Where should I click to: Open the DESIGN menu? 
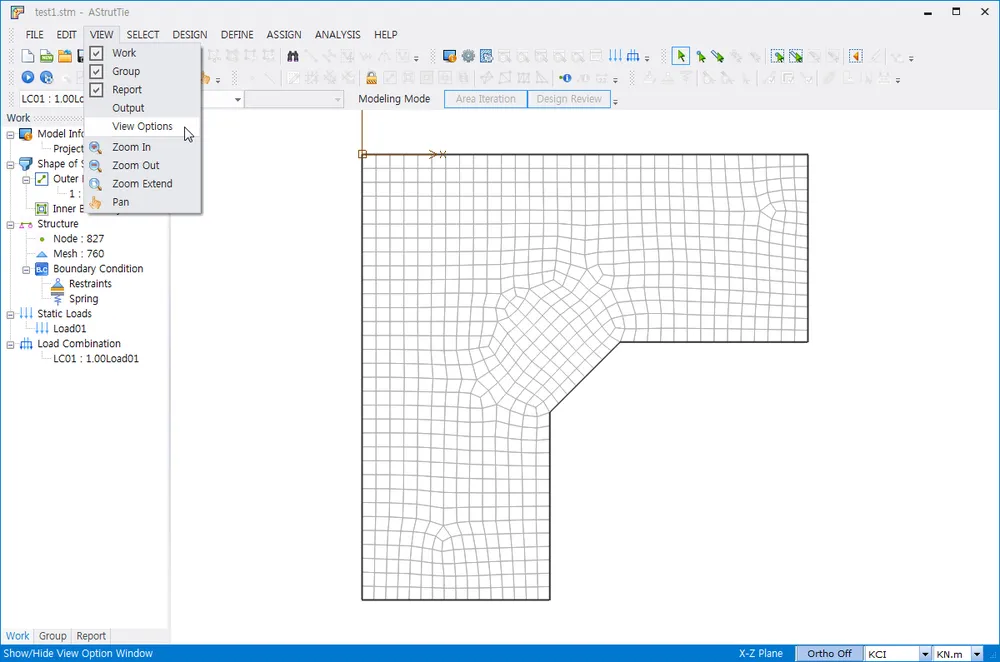(x=190, y=34)
